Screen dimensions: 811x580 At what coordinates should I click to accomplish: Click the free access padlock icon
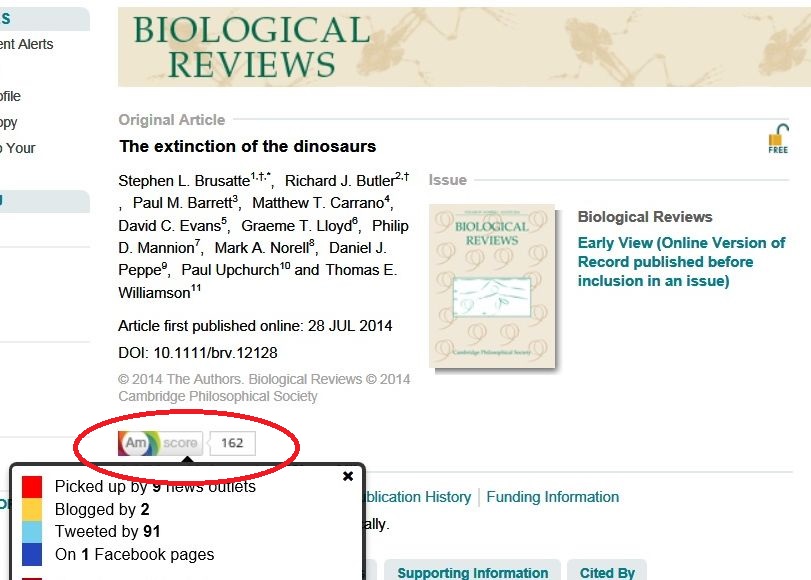tap(778, 138)
